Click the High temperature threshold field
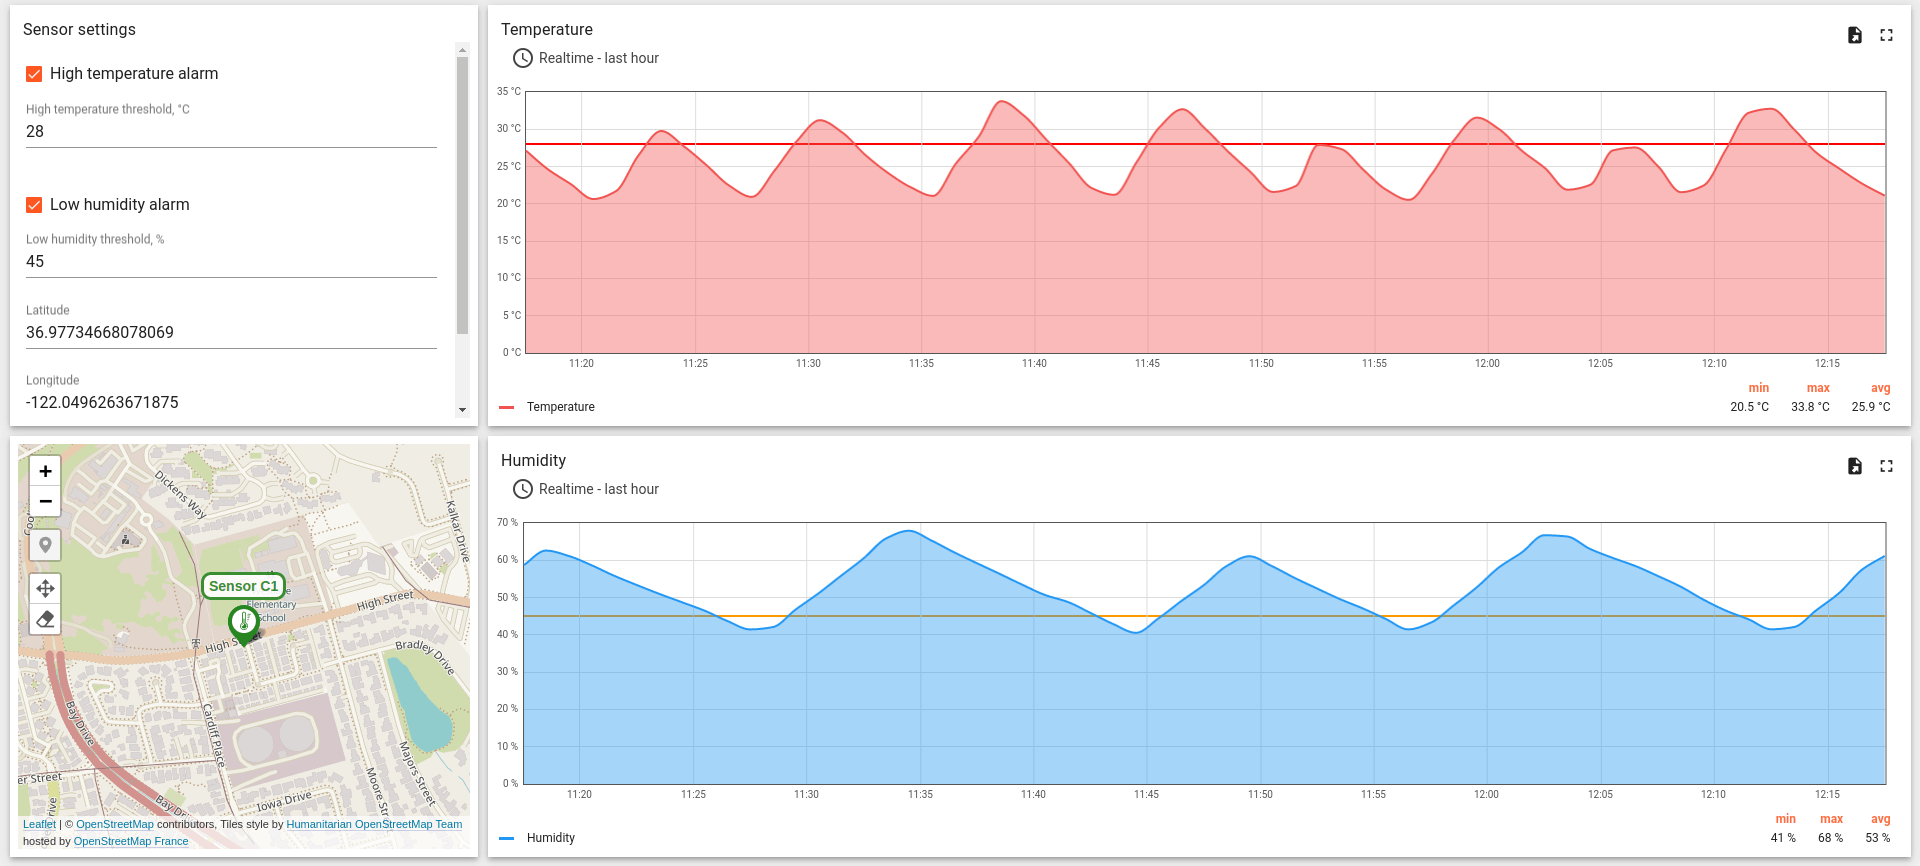Image resolution: width=1920 pixels, height=866 pixels. click(x=231, y=132)
